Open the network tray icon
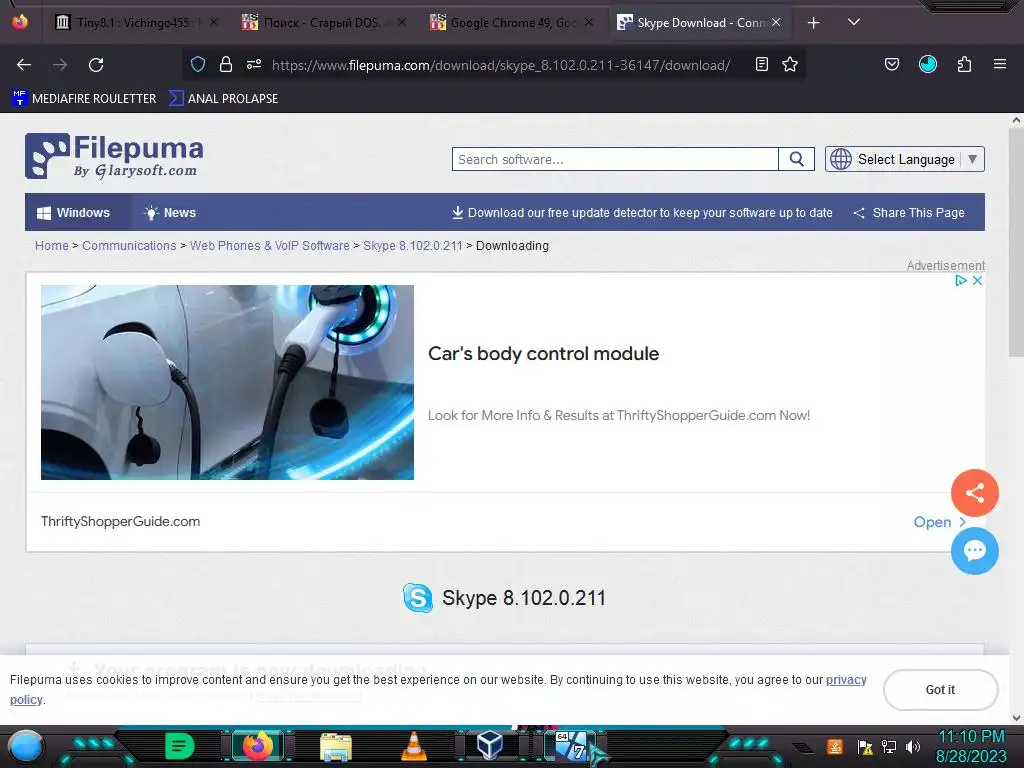 tap(889, 746)
